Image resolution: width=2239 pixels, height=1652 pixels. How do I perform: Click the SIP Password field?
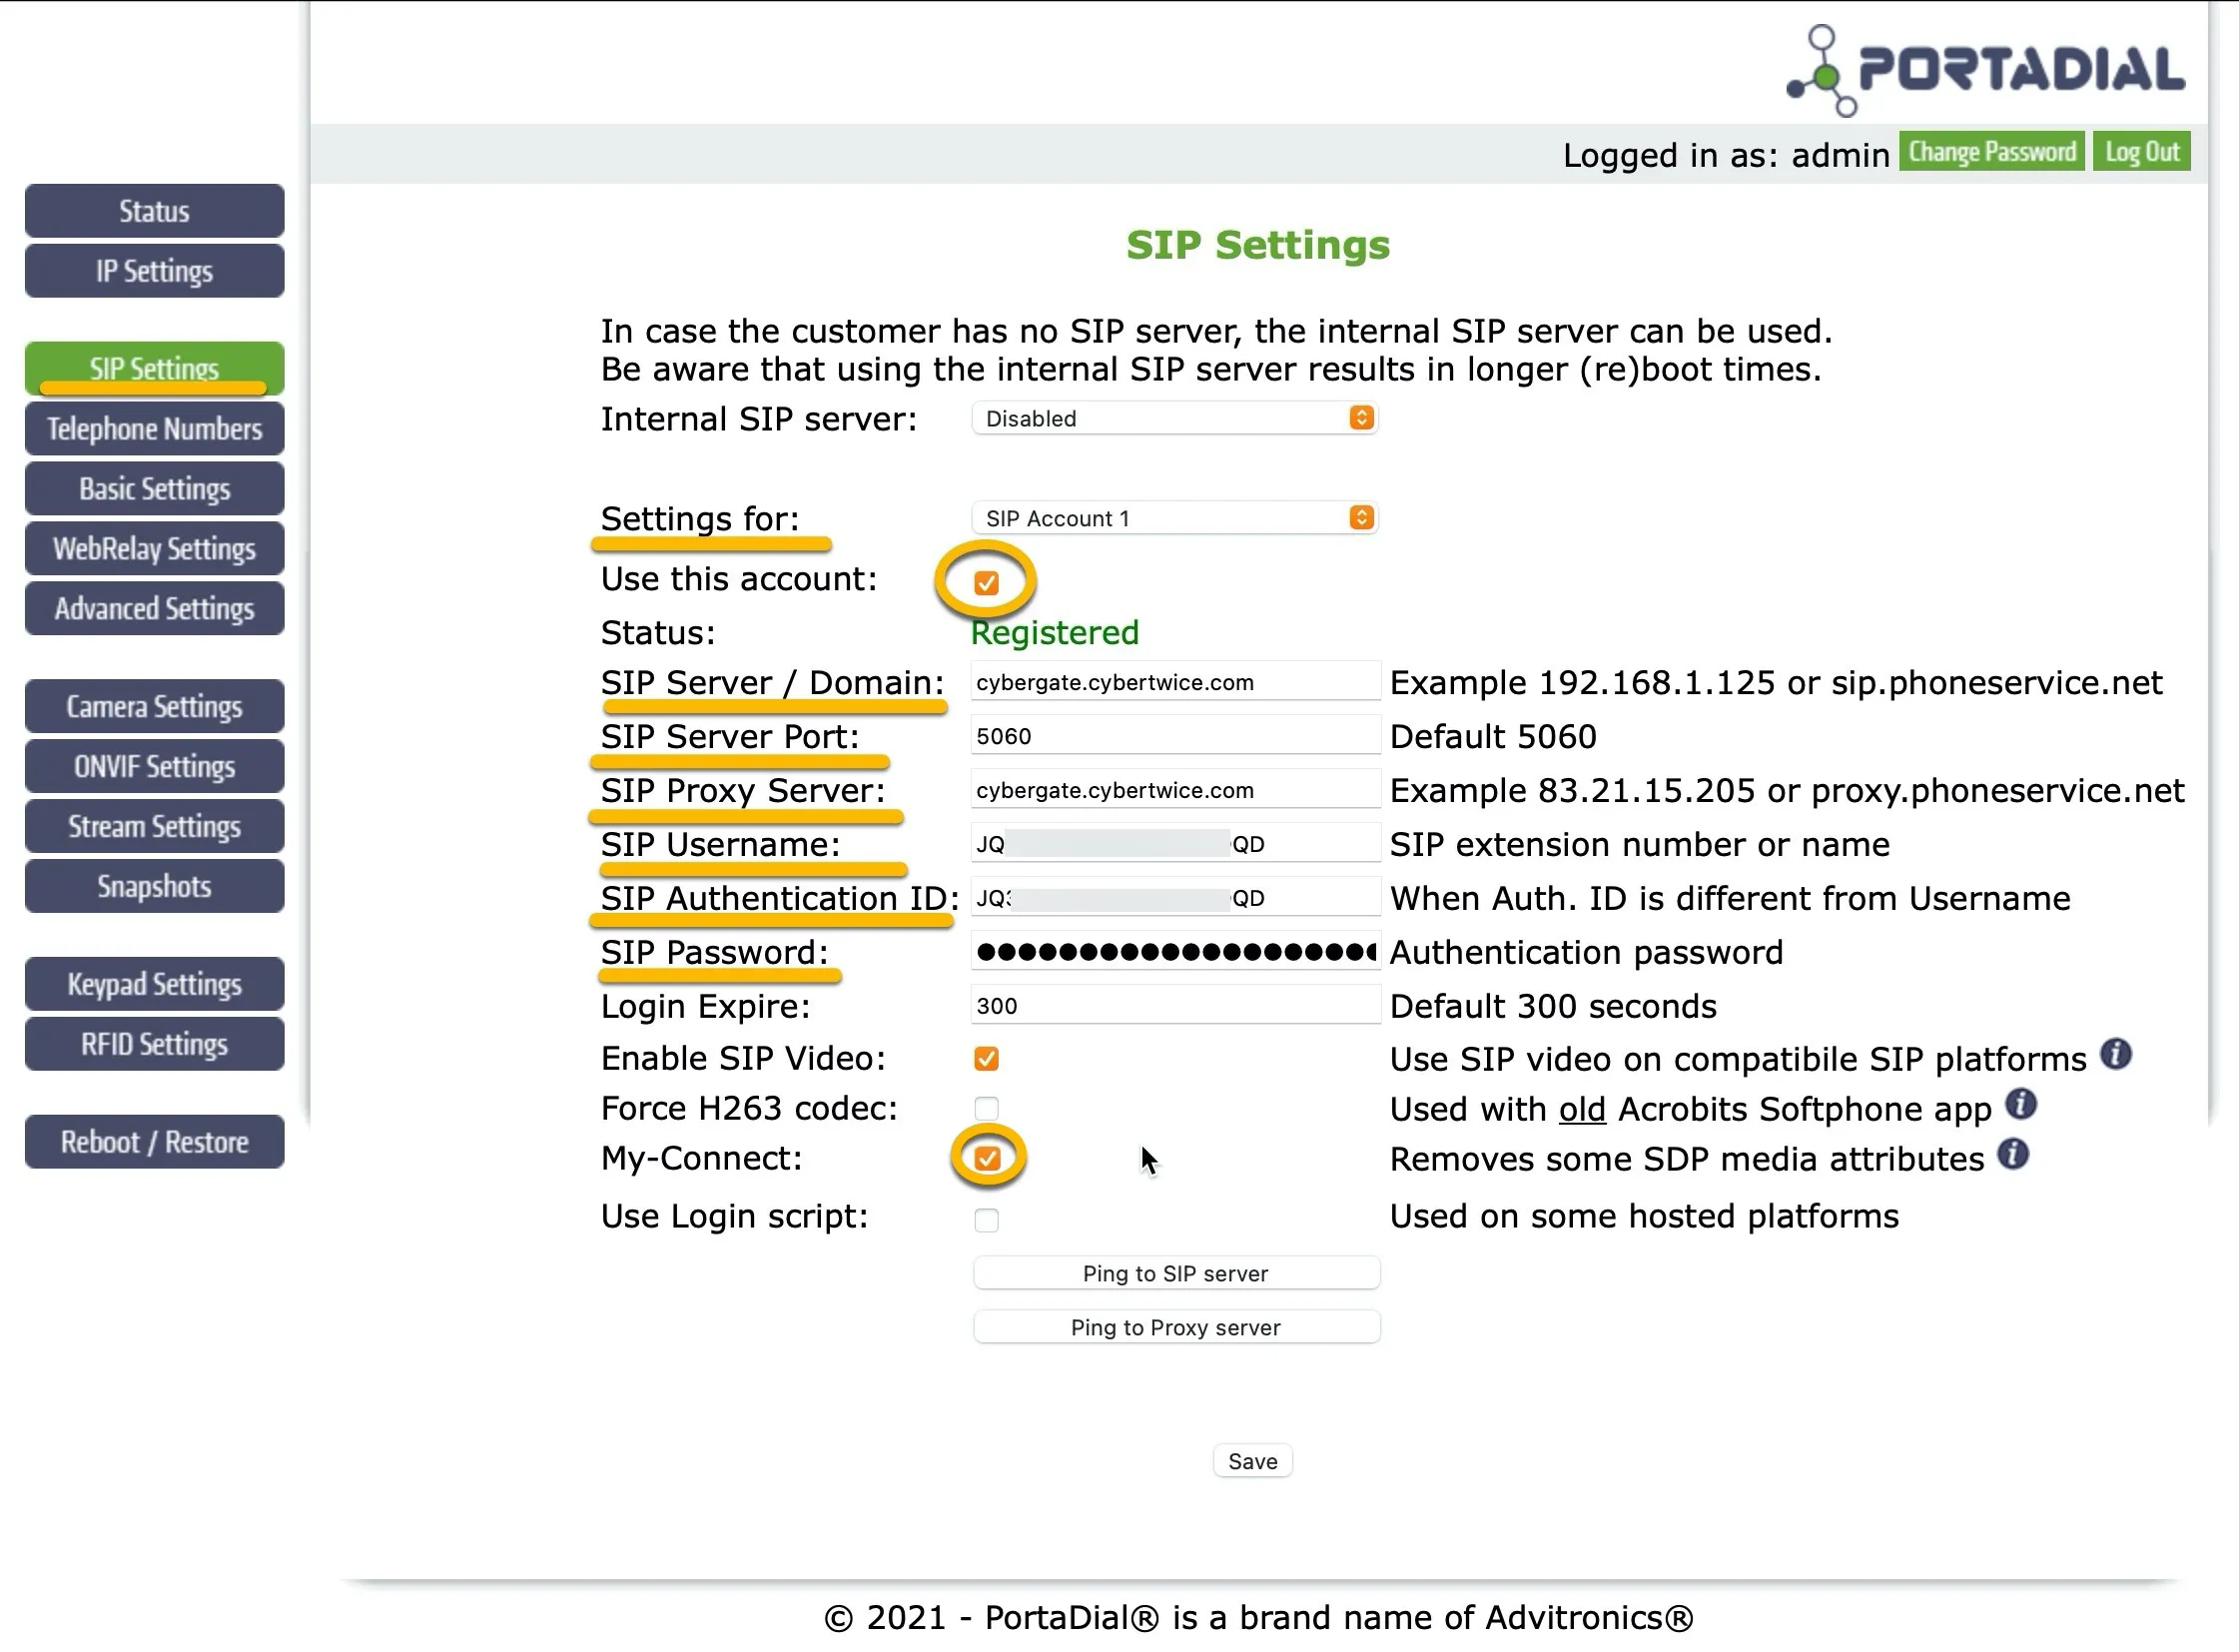pyautogui.click(x=1176, y=952)
